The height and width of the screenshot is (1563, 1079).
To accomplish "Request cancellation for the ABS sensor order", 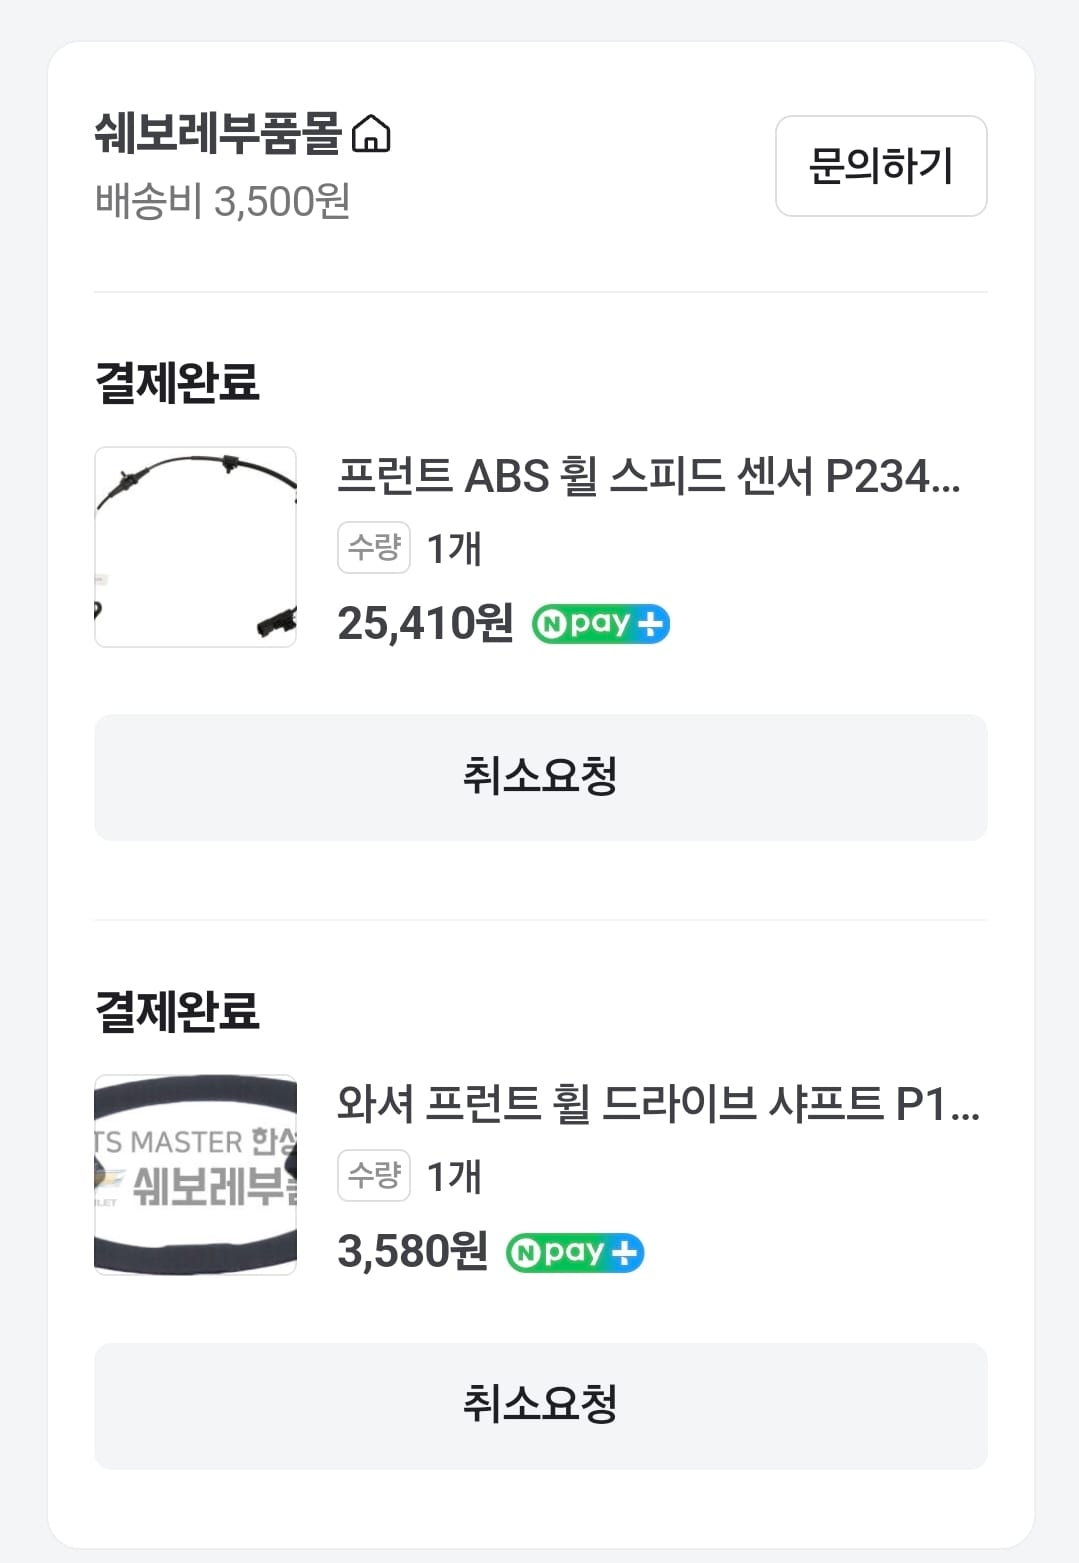I will pyautogui.click(x=540, y=777).
